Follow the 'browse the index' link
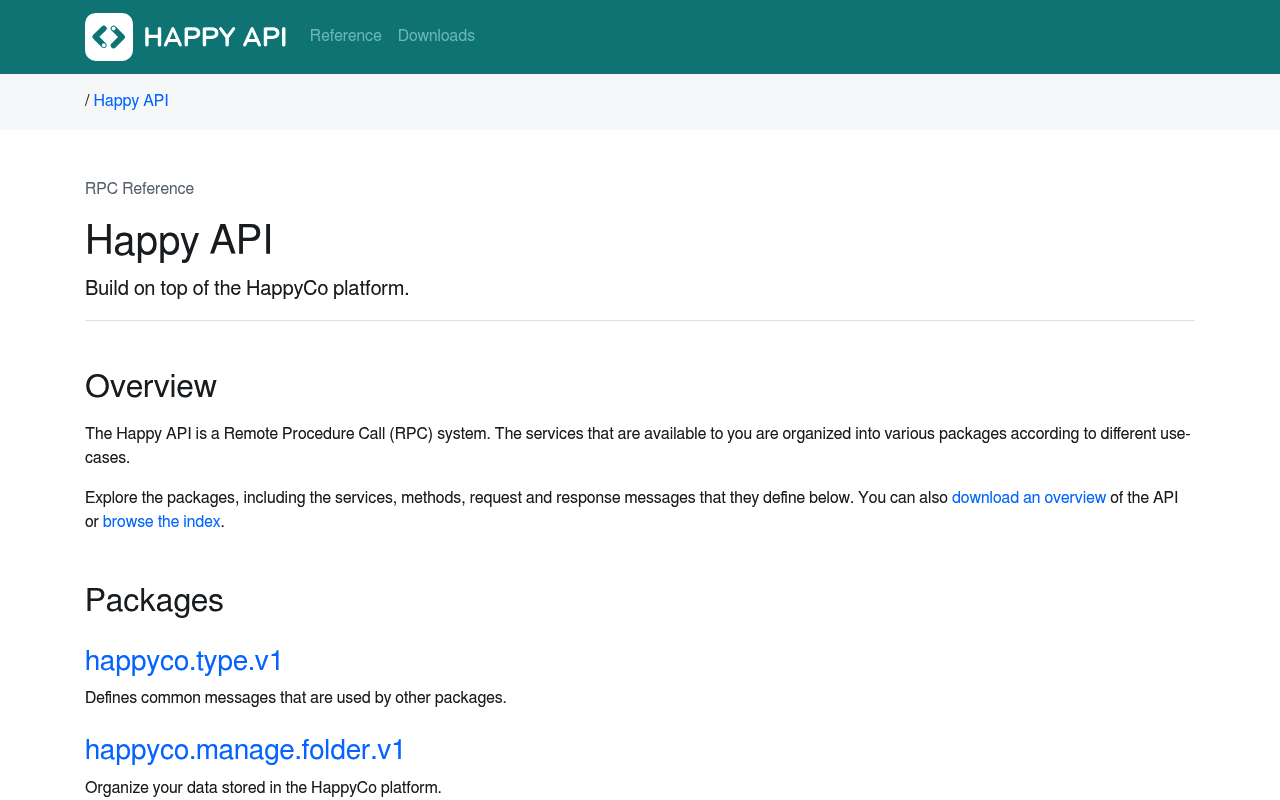 coord(162,522)
